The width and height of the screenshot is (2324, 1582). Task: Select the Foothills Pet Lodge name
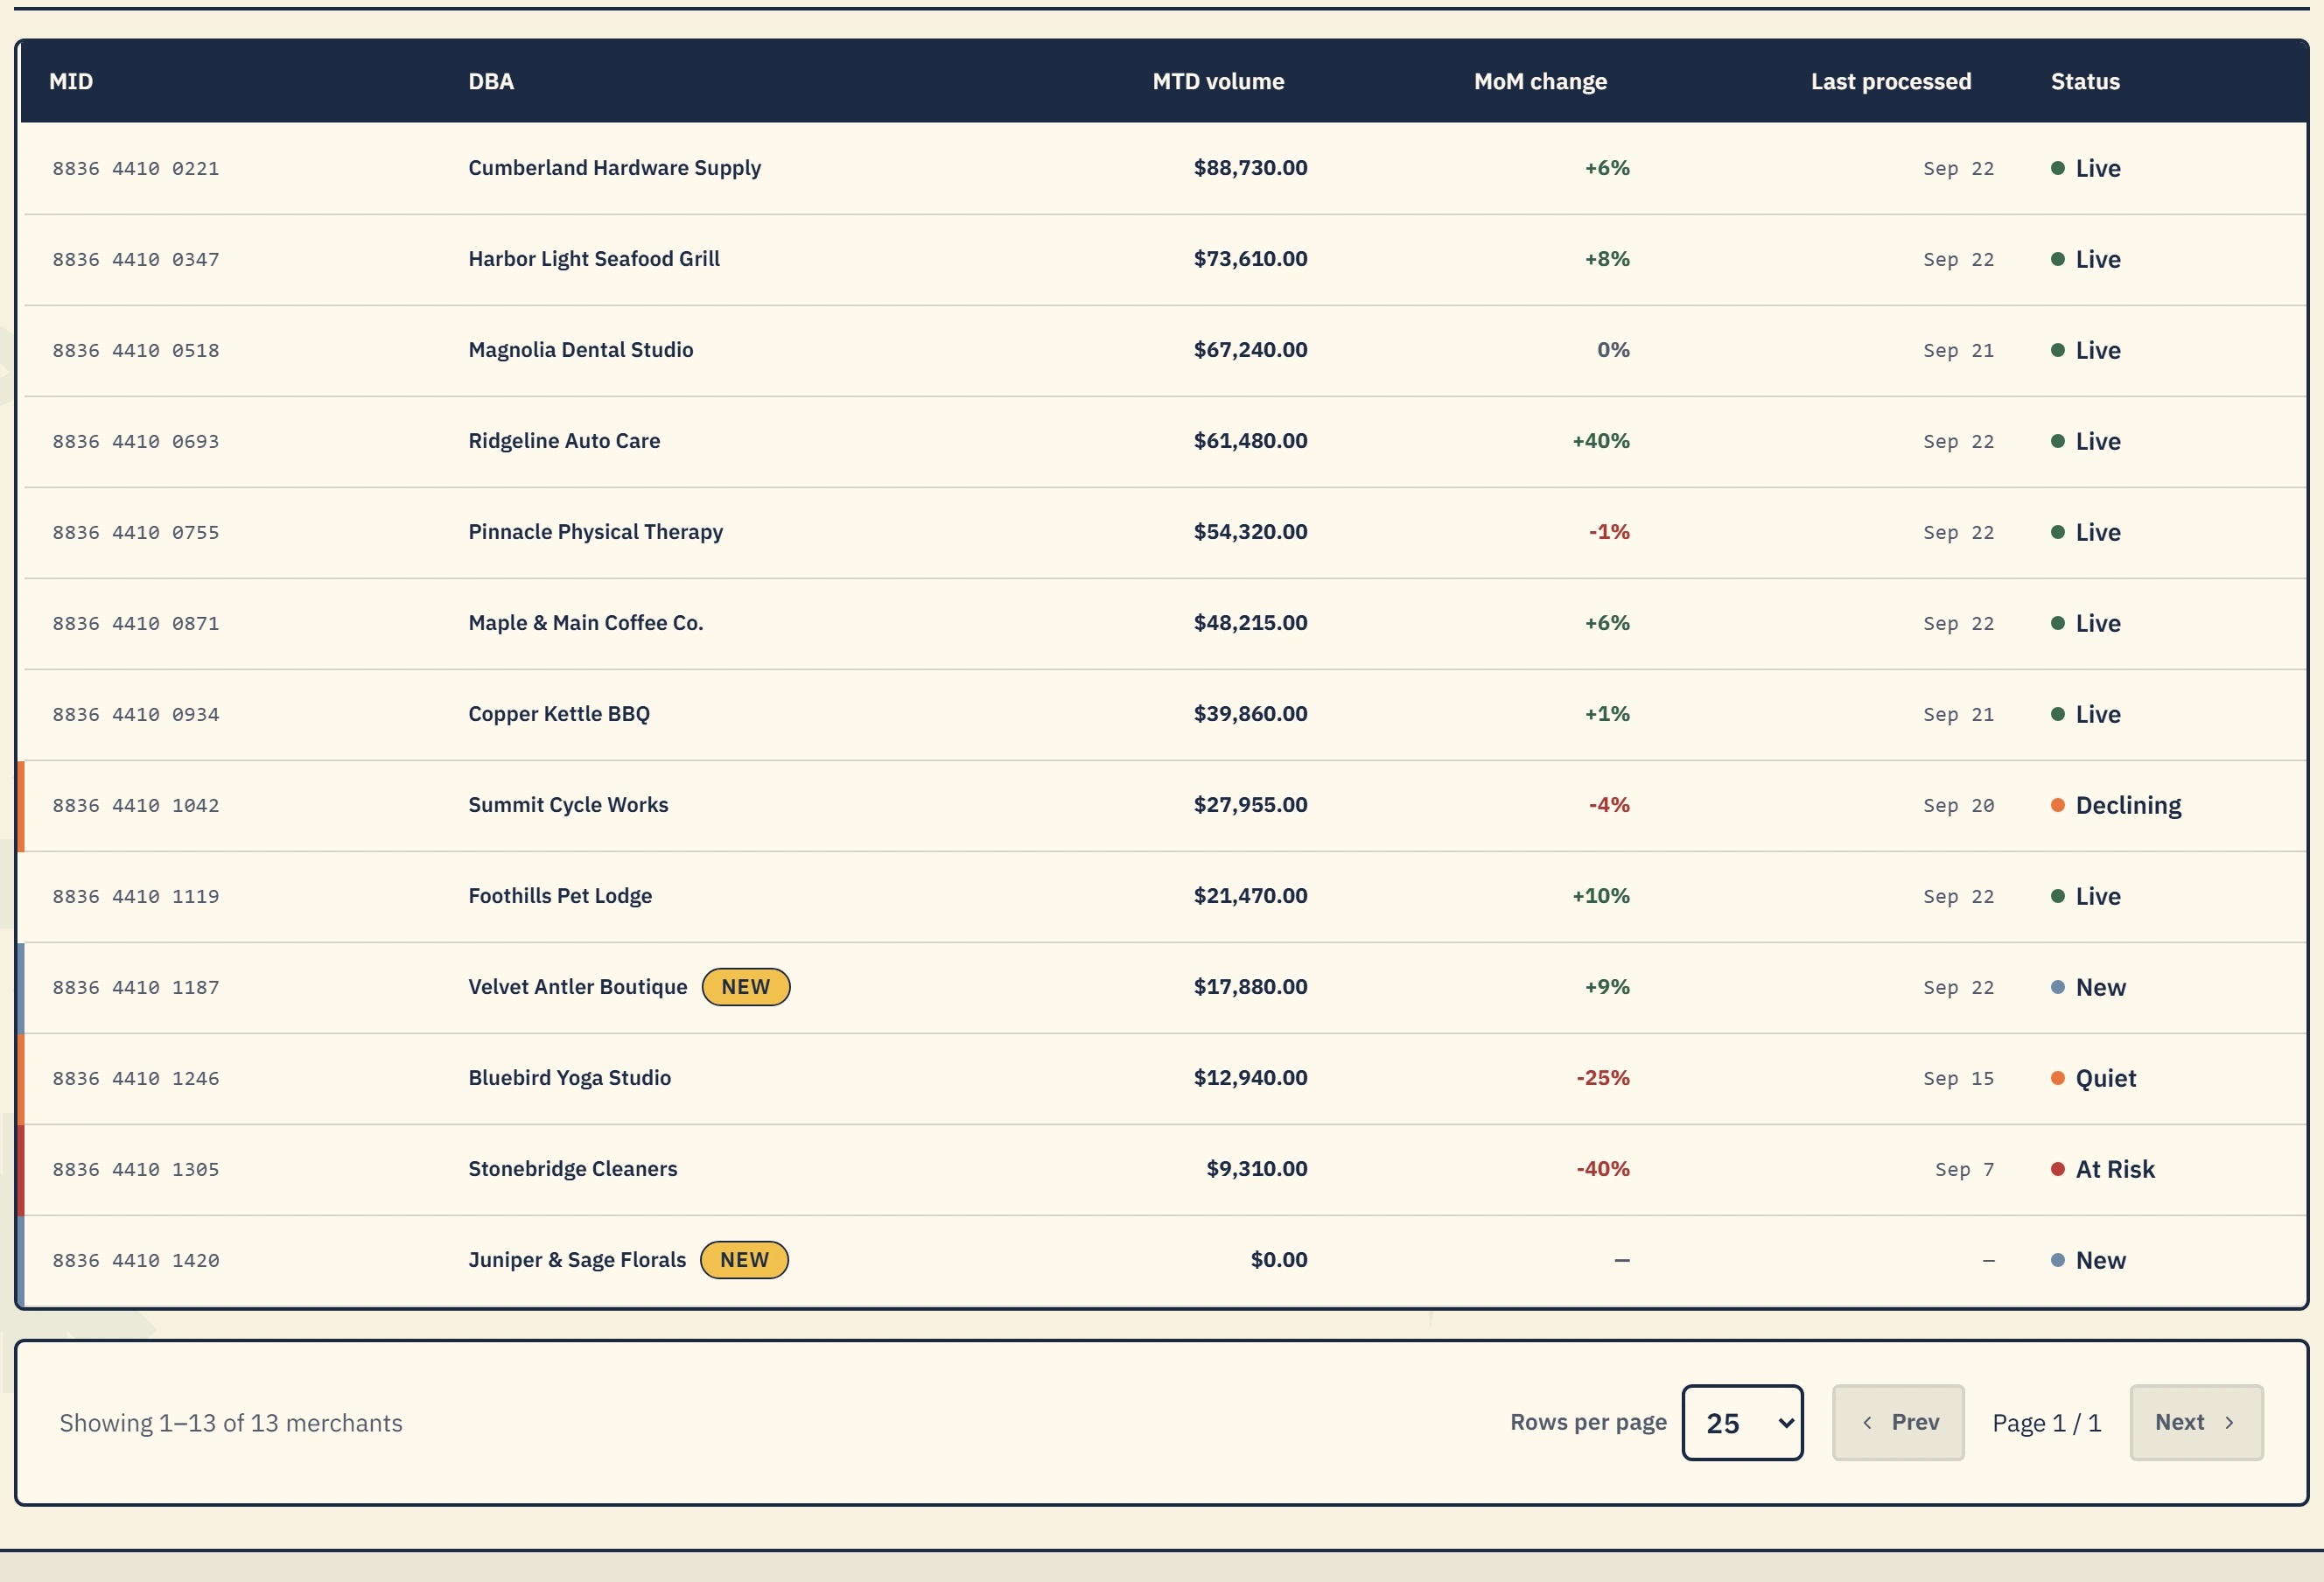click(x=560, y=896)
